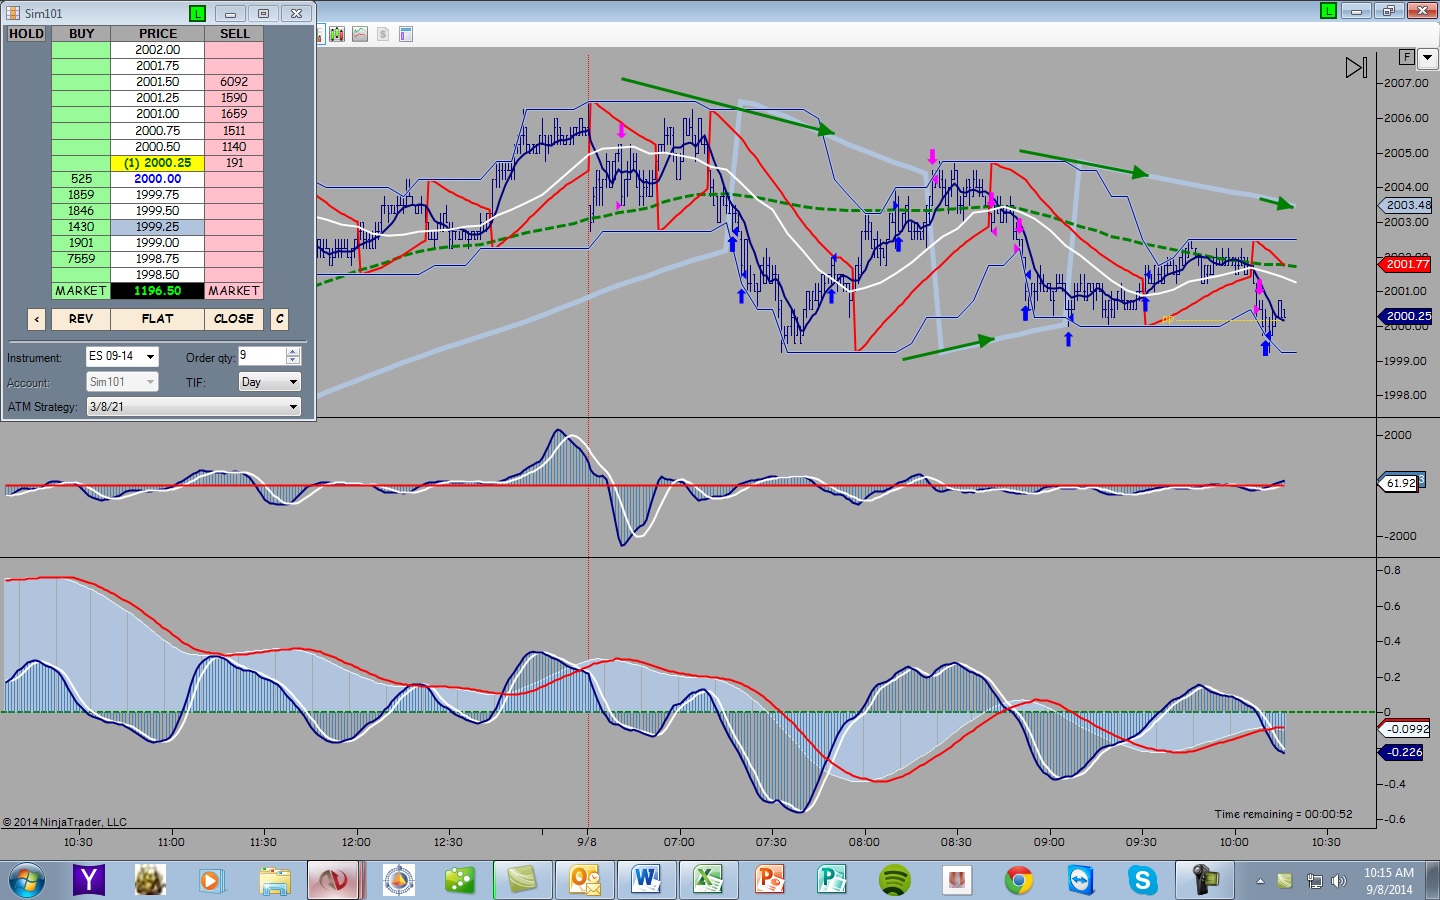This screenshot has width=1440, height=900.
Task: Increase order quantity with the up stepper
Action: [x=293, y=351]
